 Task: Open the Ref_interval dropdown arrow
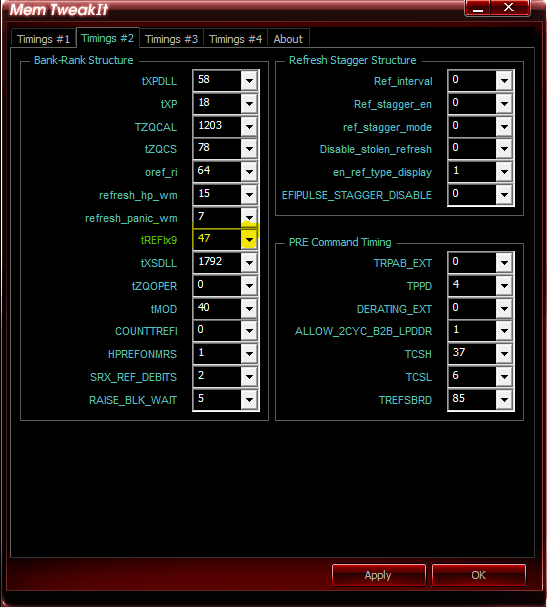click(504, 81)
